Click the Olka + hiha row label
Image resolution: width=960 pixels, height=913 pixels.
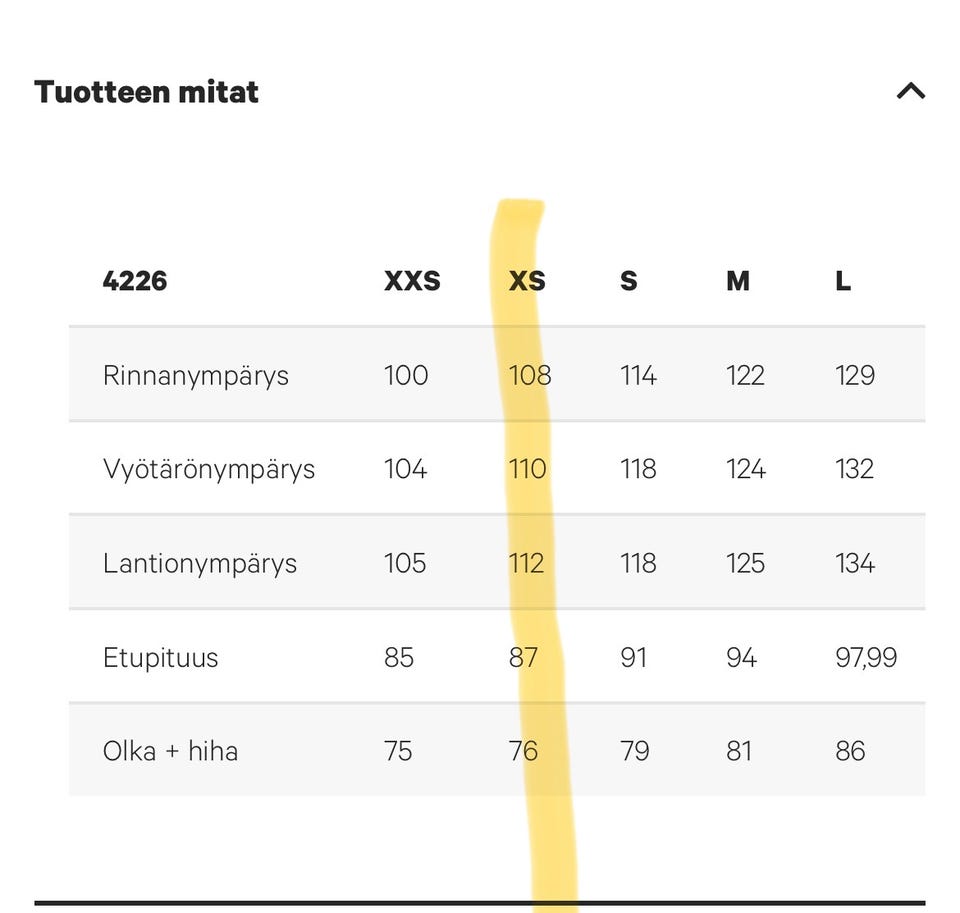[x=171, y=752]
